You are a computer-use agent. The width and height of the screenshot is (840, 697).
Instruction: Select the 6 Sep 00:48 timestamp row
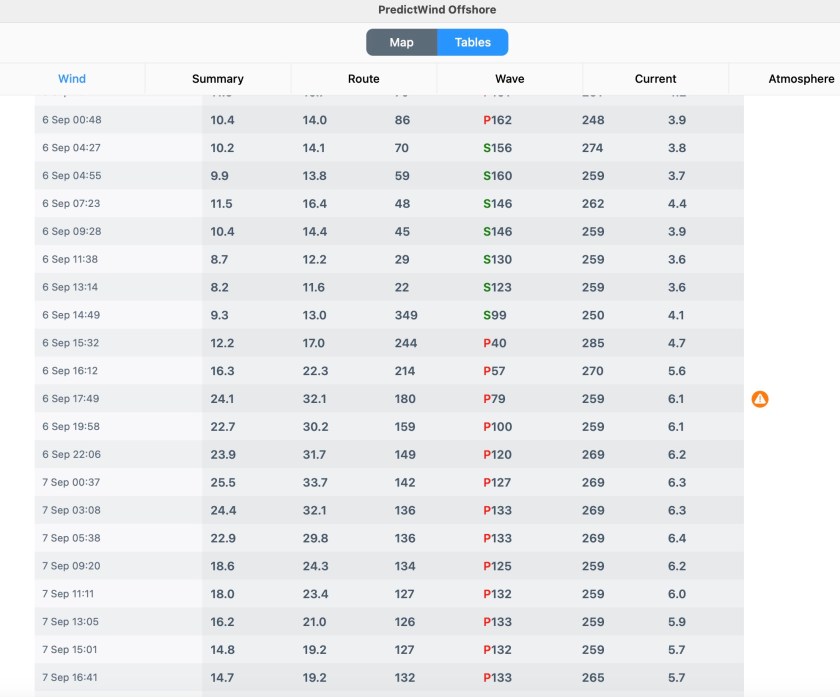coord(72,120)
